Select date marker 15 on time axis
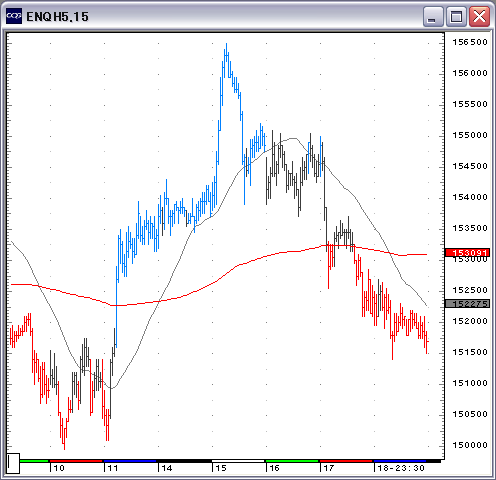496x480 pixels. tap(221, 468)
